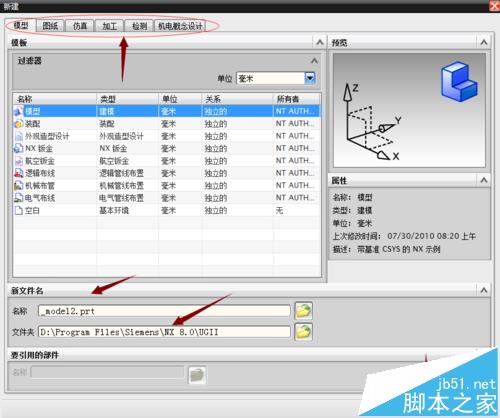
Task: Click the 要引用的部件 名称 field
Action: 107,372
